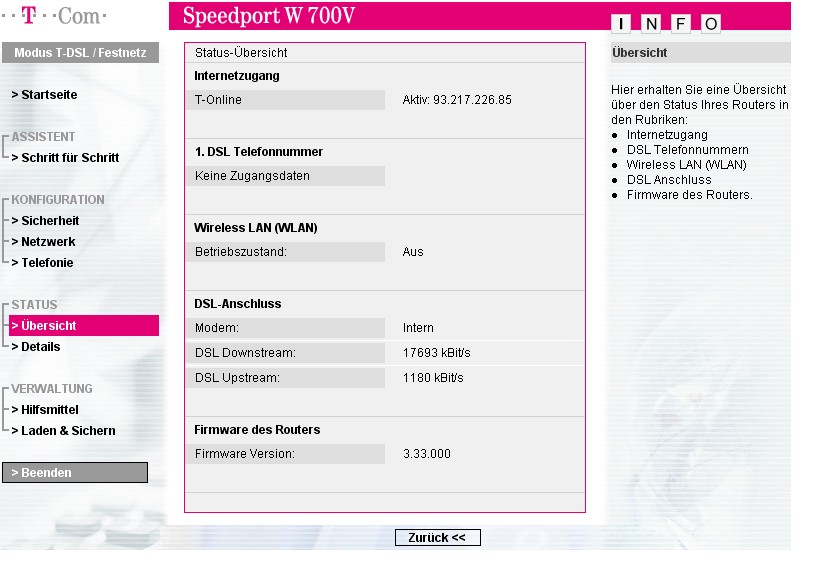The height and width of the screenshot is (573, 817).
Task: Click the DSL Upstream: label
Action: pyautogui.click(x=237, y=378)
